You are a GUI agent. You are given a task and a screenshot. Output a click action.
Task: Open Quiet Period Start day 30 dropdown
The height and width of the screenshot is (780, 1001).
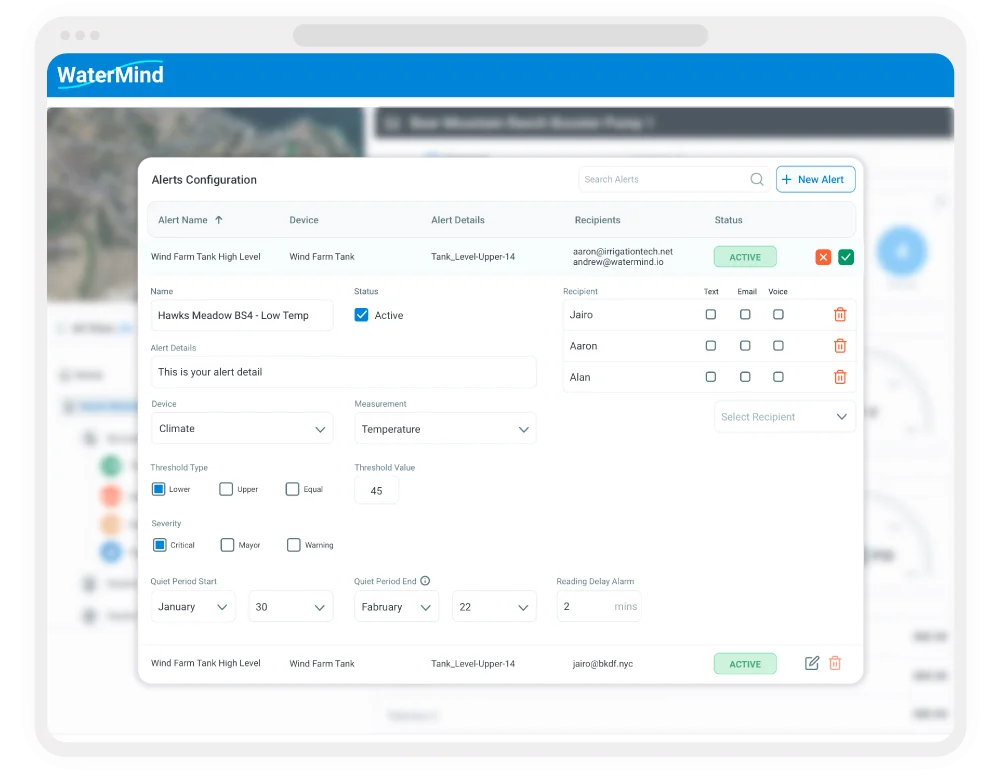pos(290,606)
